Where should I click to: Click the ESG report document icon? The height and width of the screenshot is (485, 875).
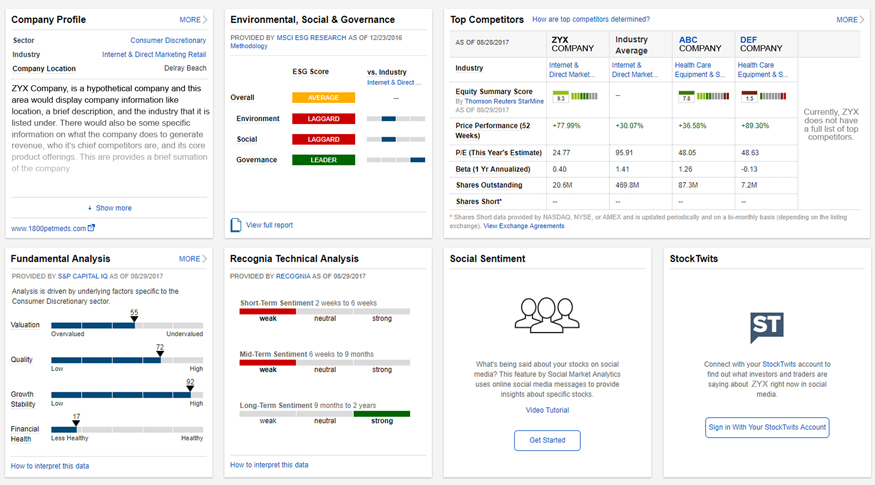[236, 225]
